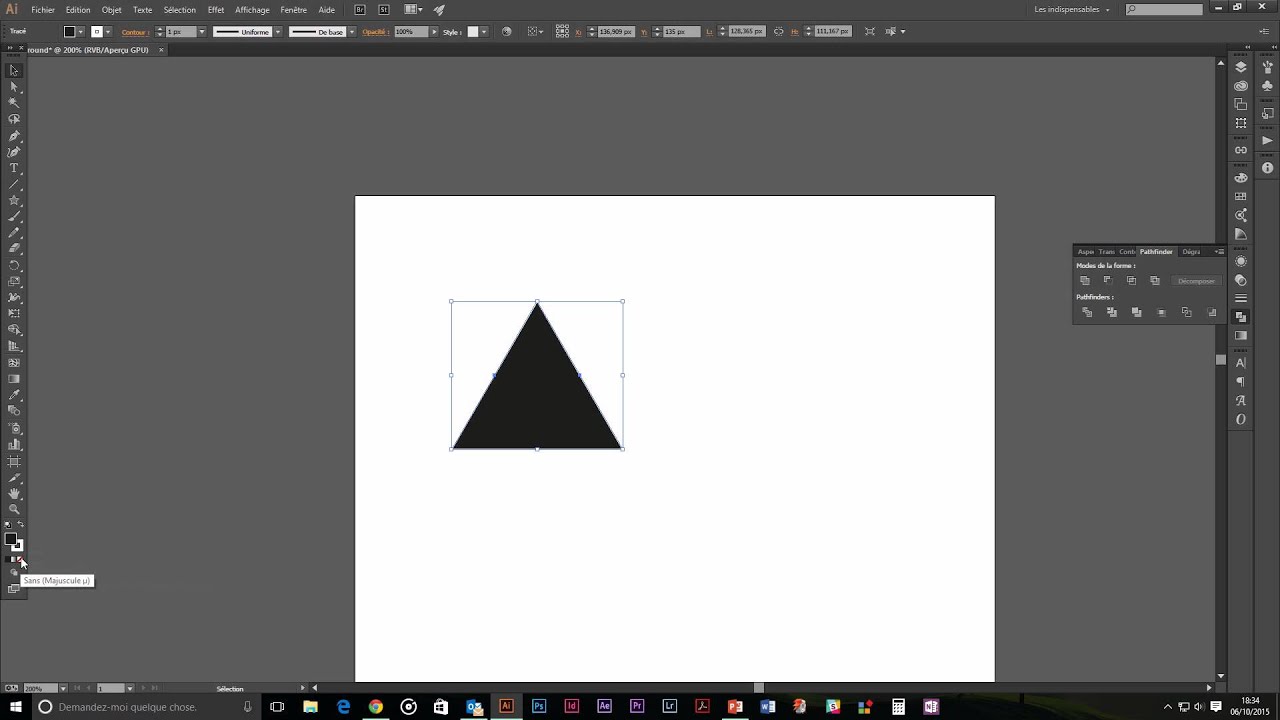Set paint to None (Sans) button
Image resolution: width=1280 pixels, height=720 pixels.
21,559
